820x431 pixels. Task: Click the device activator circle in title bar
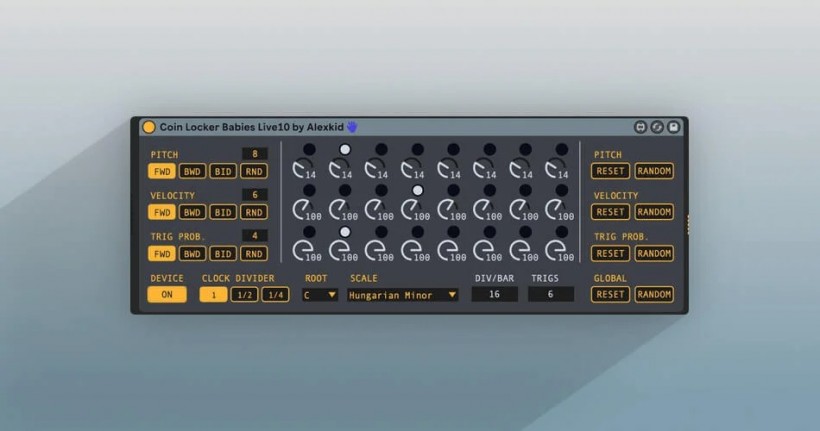point(149,127)
